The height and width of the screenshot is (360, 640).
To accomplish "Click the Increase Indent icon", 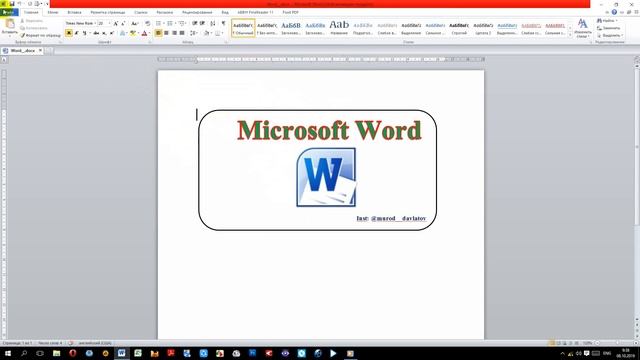I will (x=202, y=24).
